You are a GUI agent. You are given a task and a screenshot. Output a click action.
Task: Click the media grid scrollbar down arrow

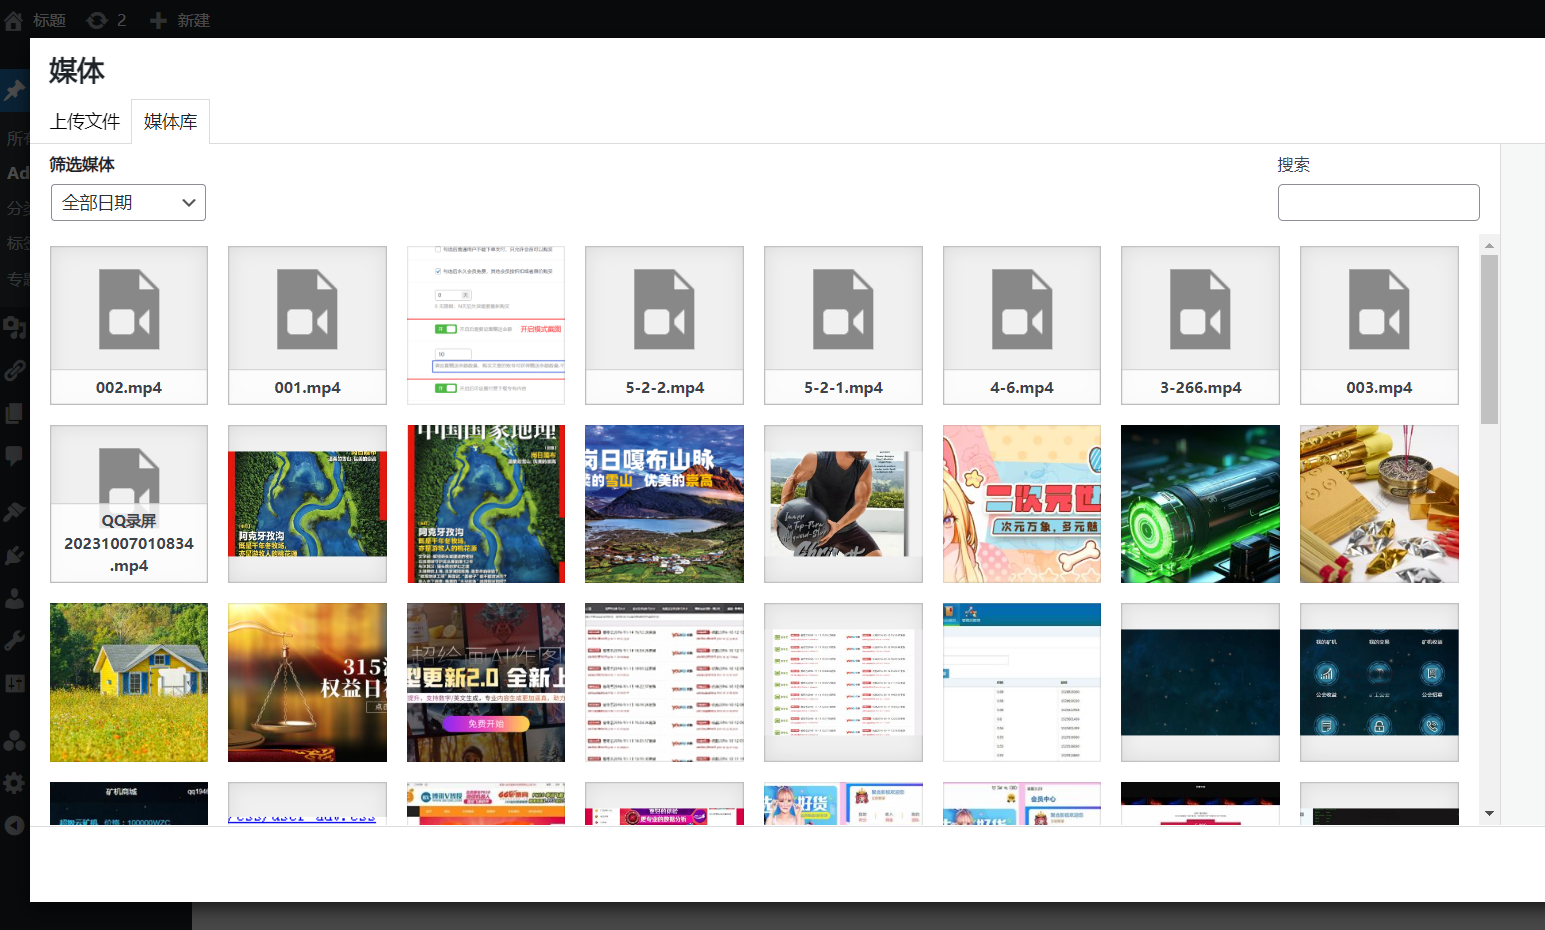tap(1489, 814)
